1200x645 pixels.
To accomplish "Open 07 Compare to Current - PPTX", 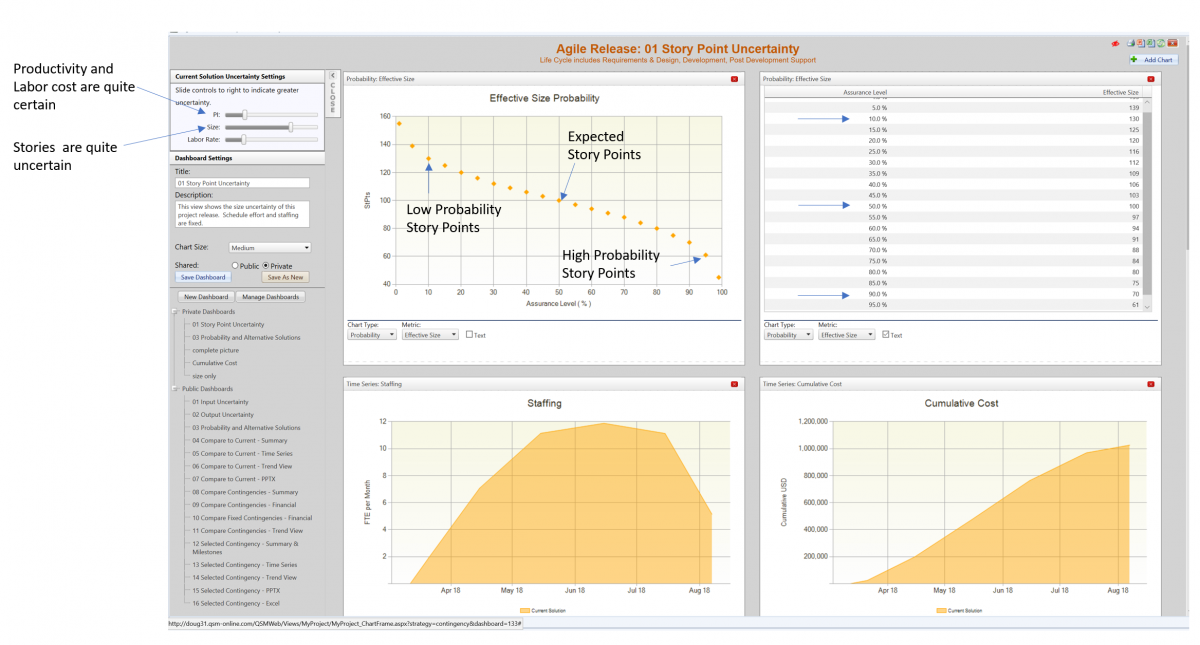I will pyautogui.click(x=236, y=479).
